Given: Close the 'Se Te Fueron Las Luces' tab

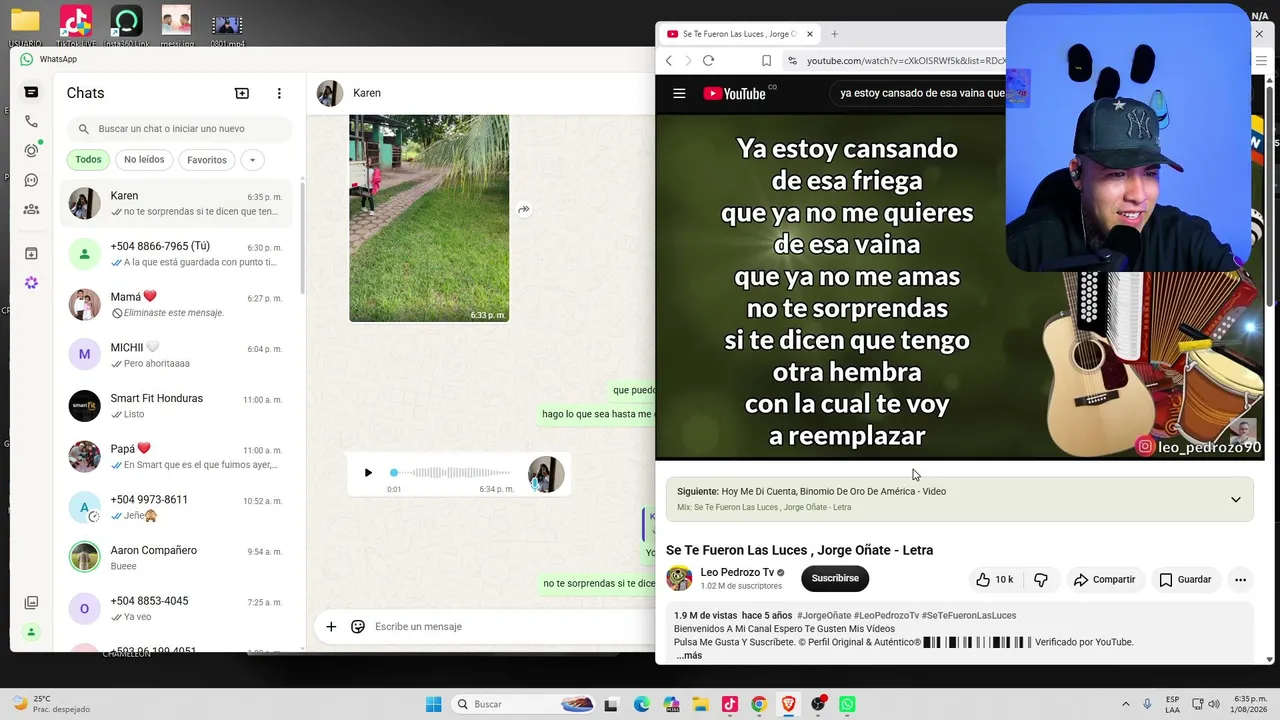Looking at the screenshot, I should tap(810, 34).
